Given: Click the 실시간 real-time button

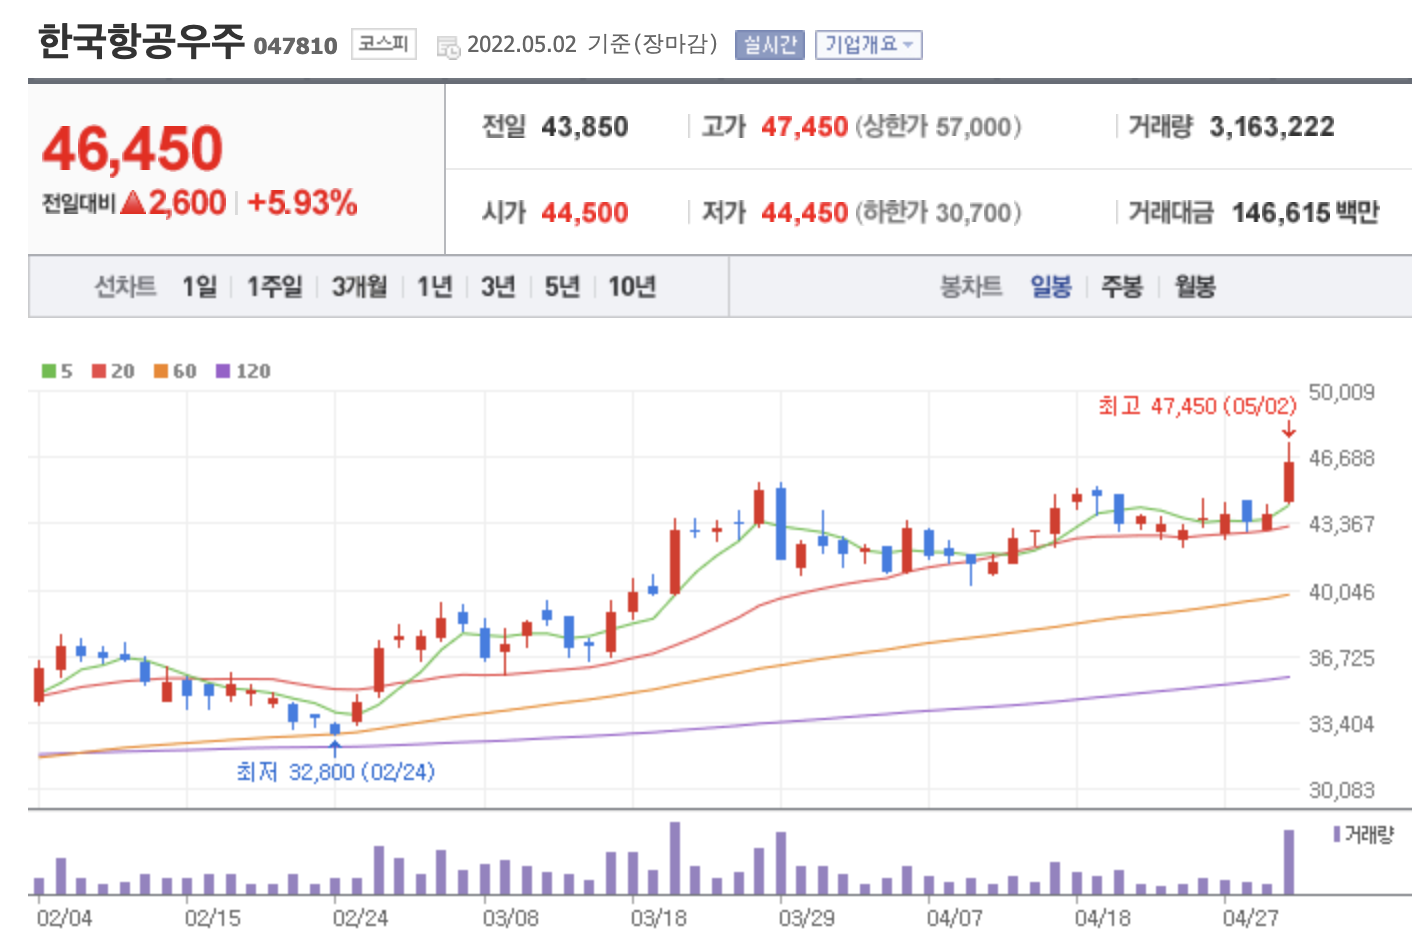Looking at the screenshot, I should pos(770,45).
